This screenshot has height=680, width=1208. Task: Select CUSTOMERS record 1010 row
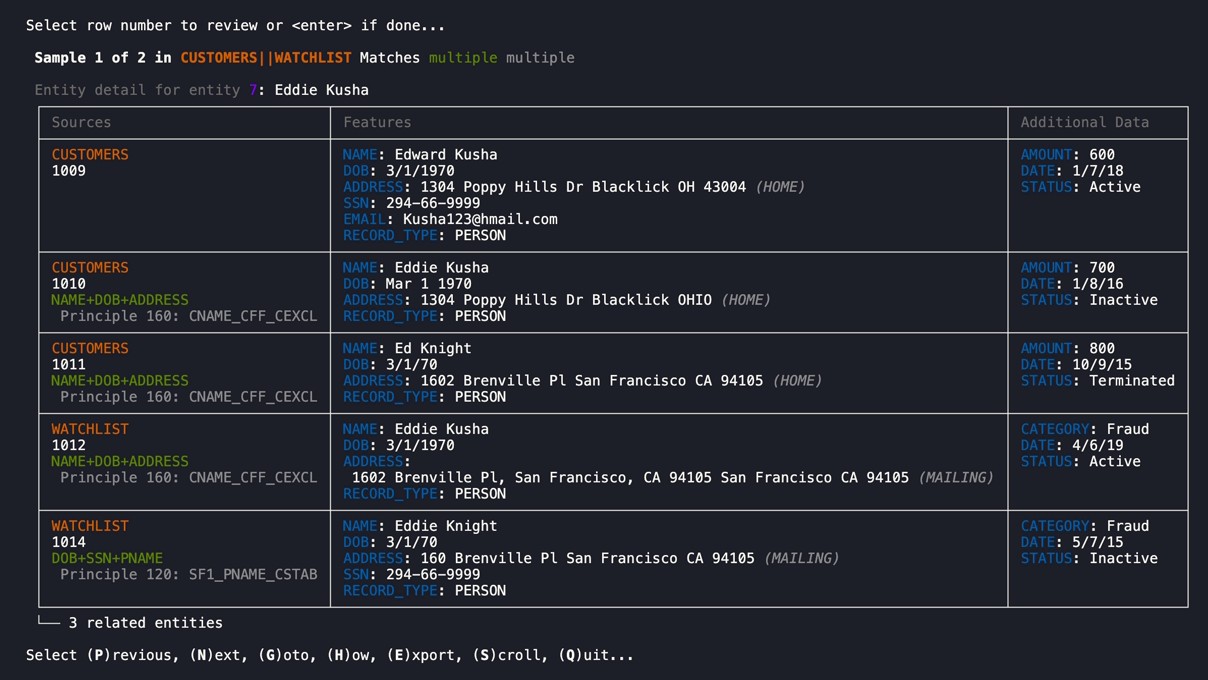tap(68, 282)
